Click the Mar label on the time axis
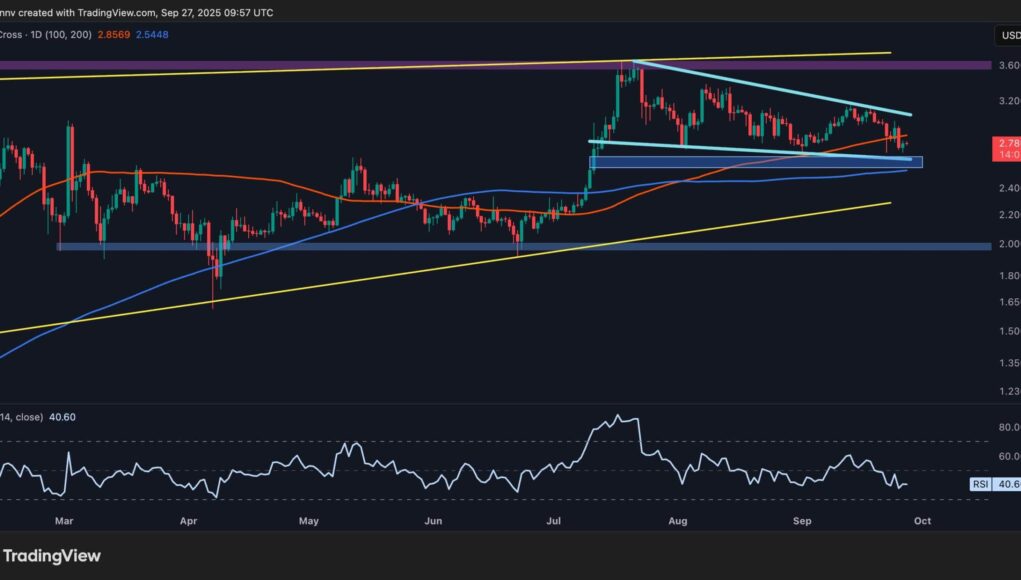The image size is (1021, 580). (66, 521)
